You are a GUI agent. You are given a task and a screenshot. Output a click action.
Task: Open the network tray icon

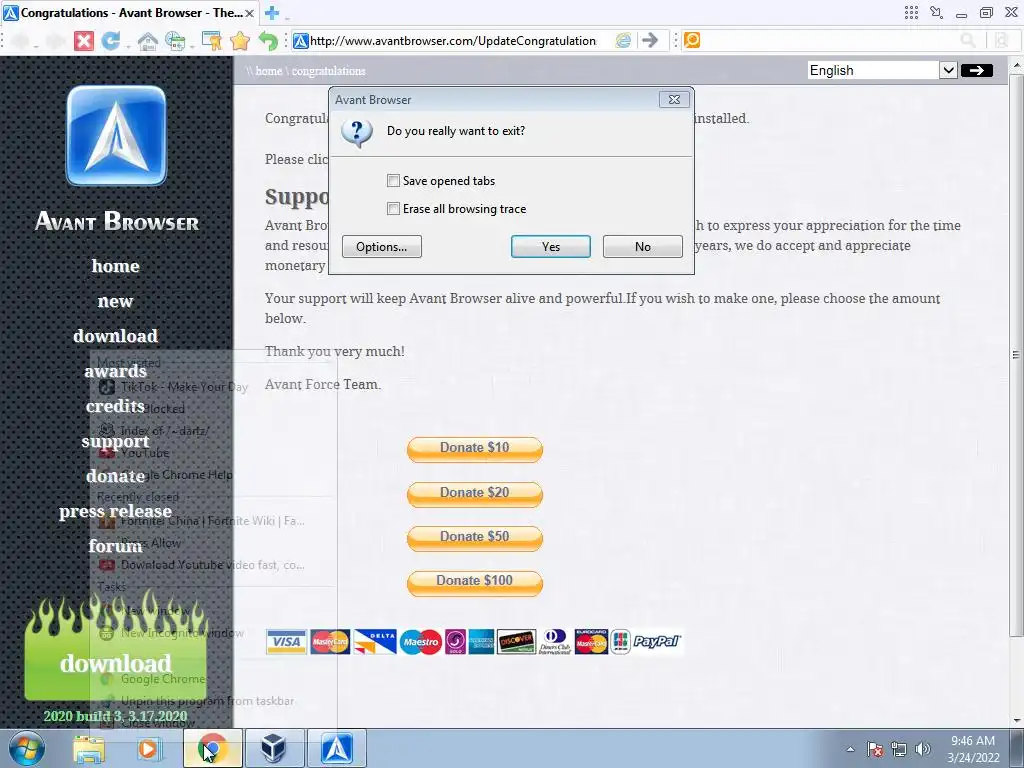[899, 750]
